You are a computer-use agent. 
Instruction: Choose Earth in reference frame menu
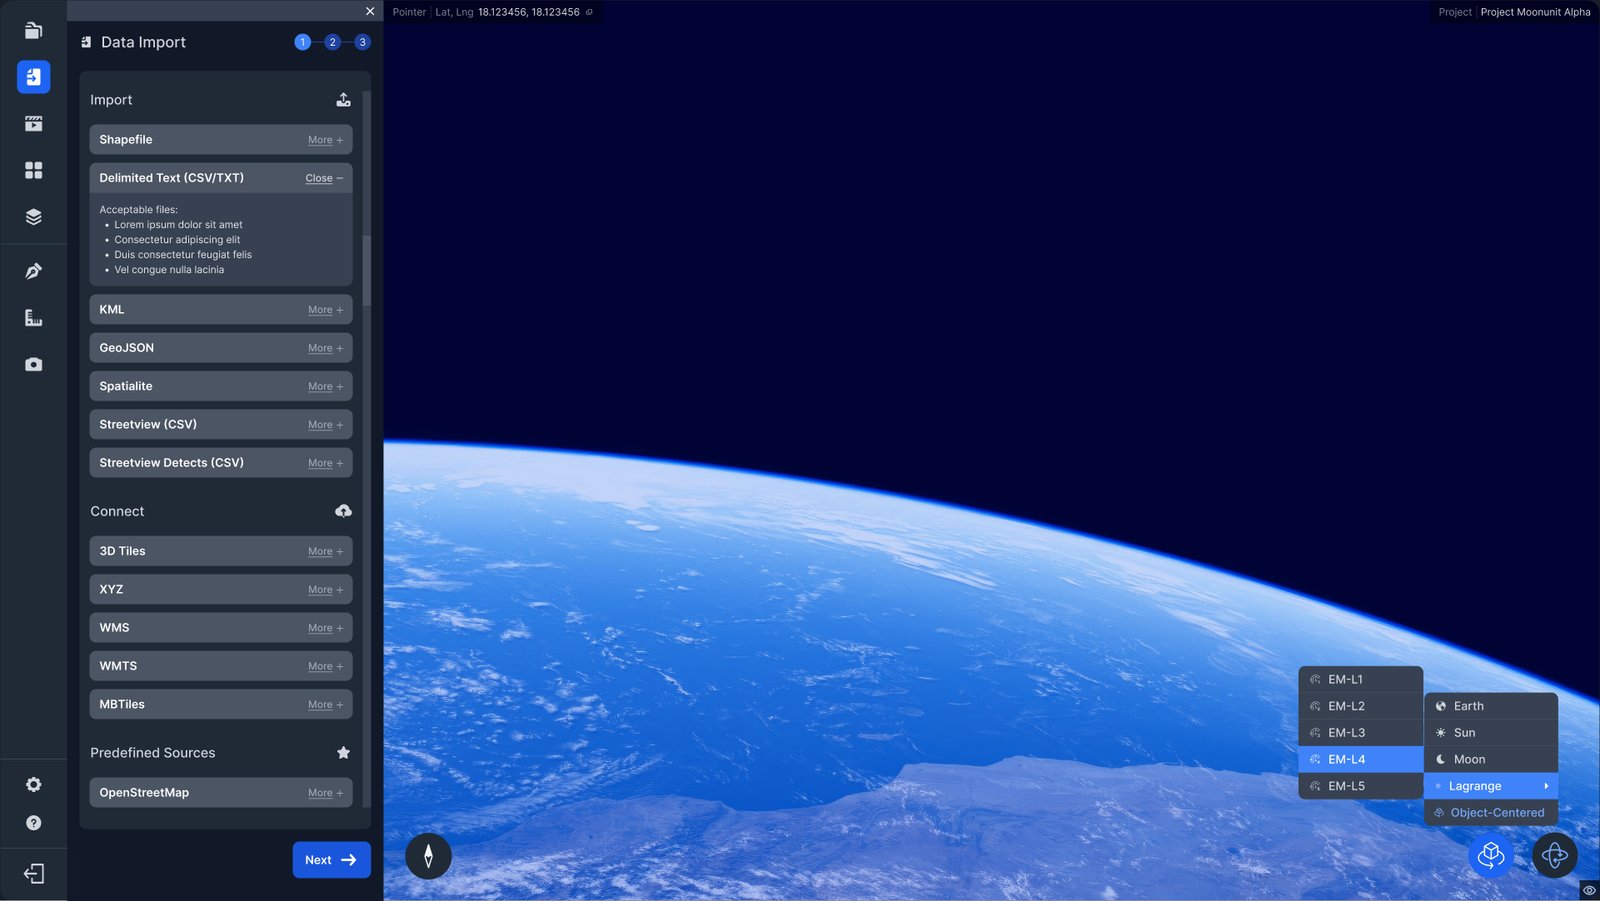coord(1491,706)
